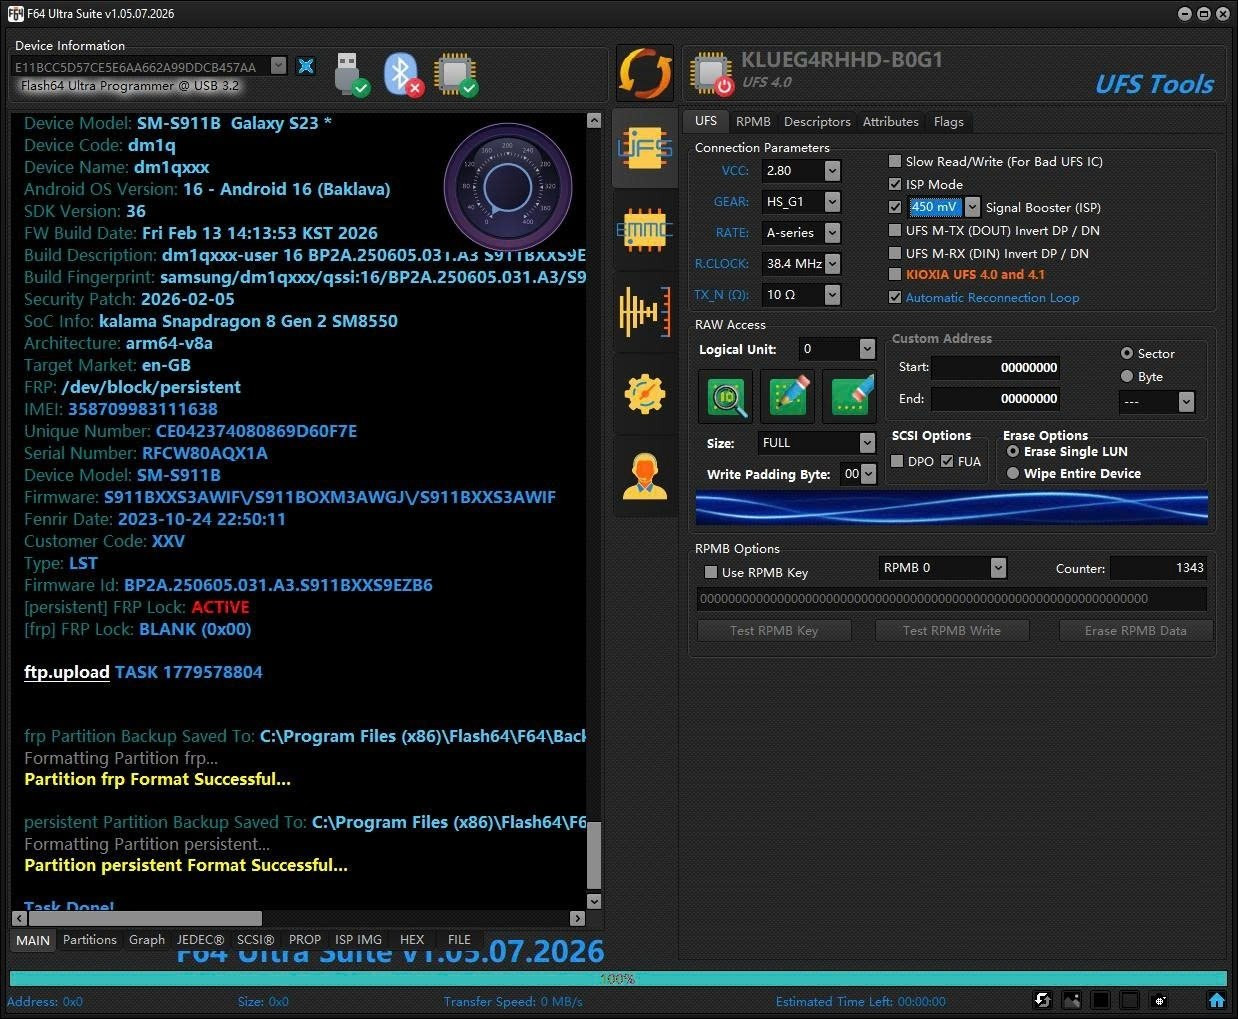1238x1019 pixels.
Task: Open the 450 mV signal booster dropdown
Action: pos(972,207)
